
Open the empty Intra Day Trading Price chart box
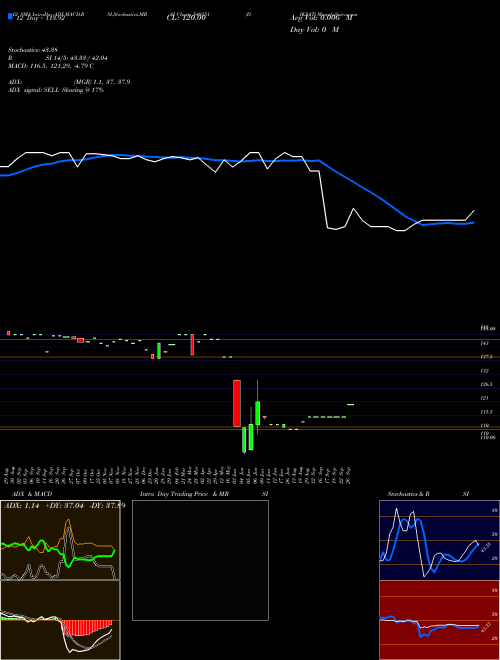(200, 560)
